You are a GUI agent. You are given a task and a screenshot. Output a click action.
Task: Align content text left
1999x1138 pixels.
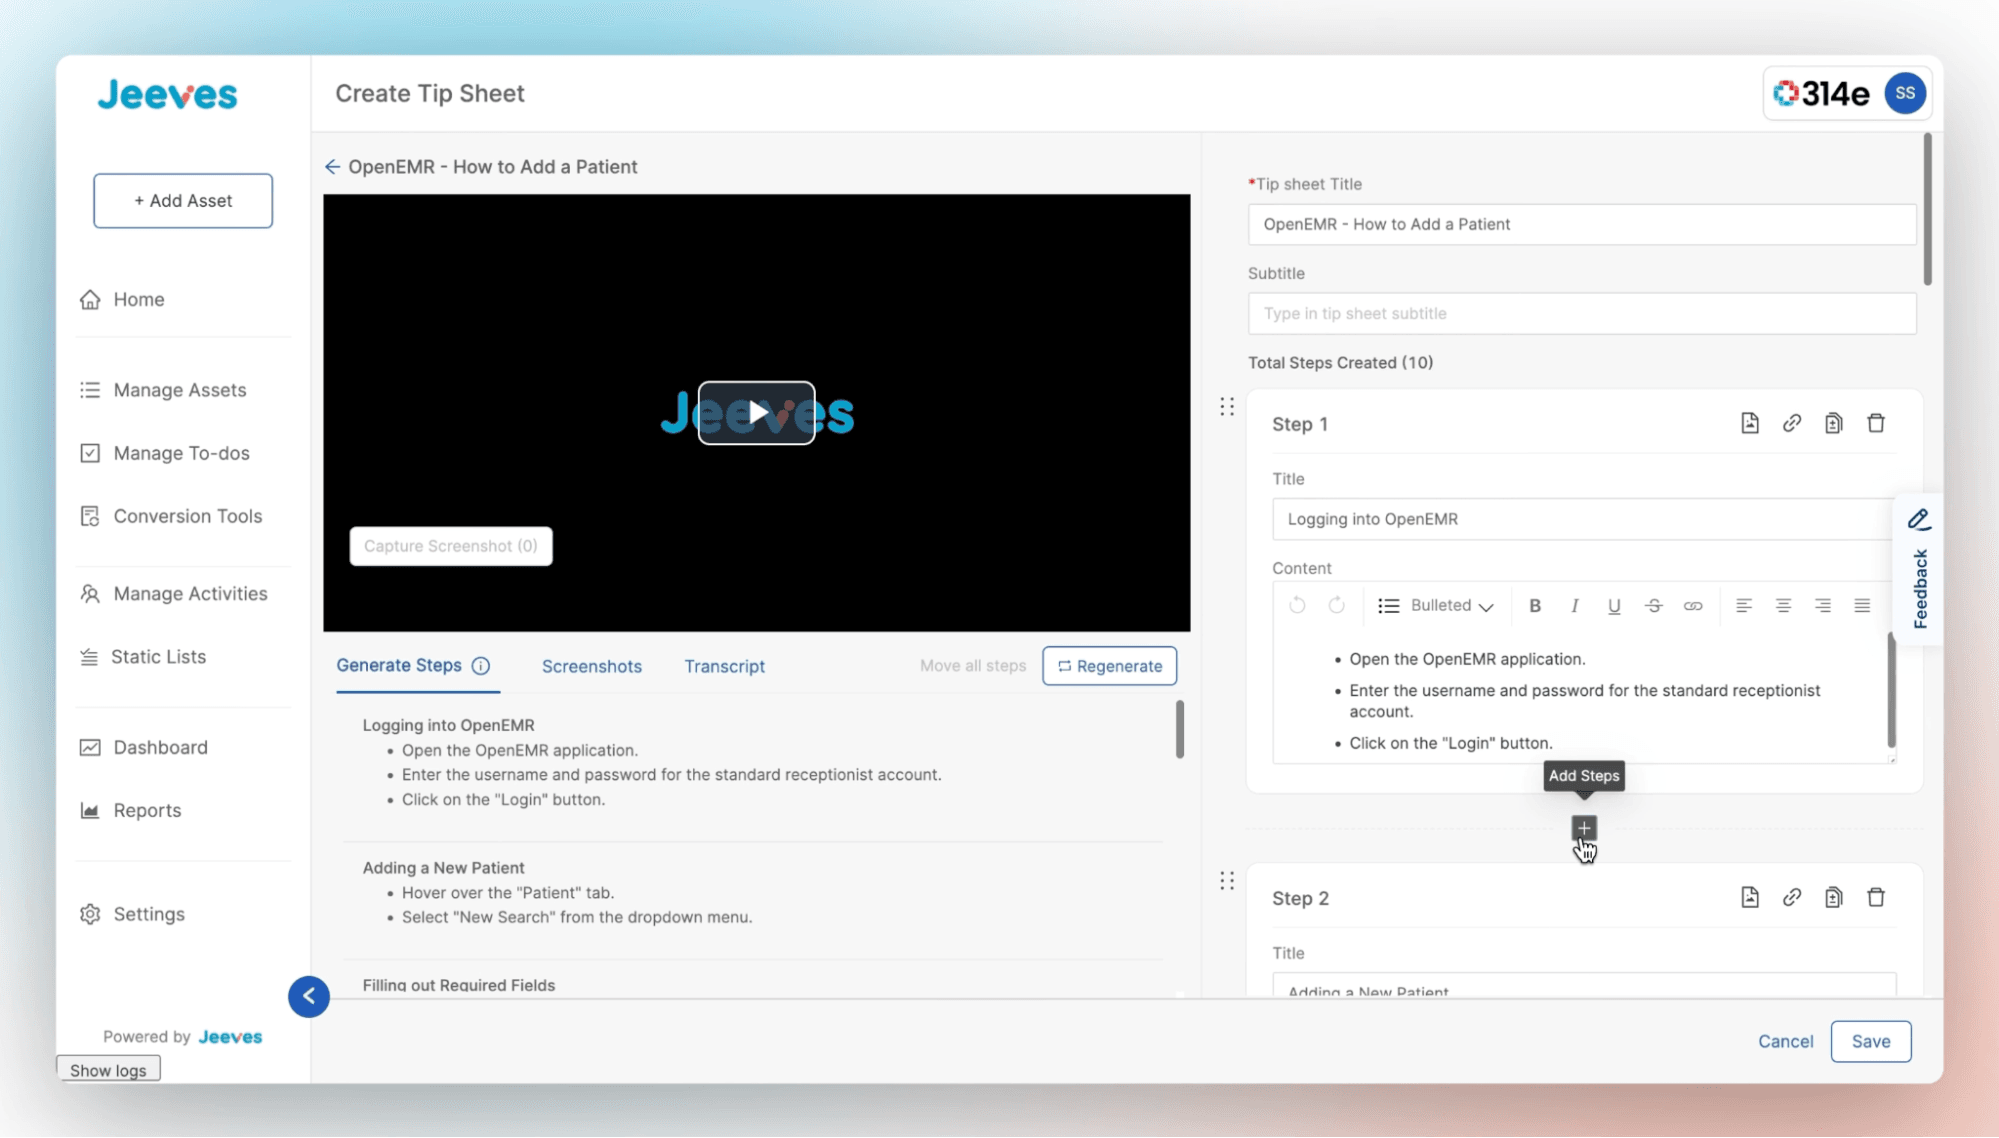[1743, 605]
